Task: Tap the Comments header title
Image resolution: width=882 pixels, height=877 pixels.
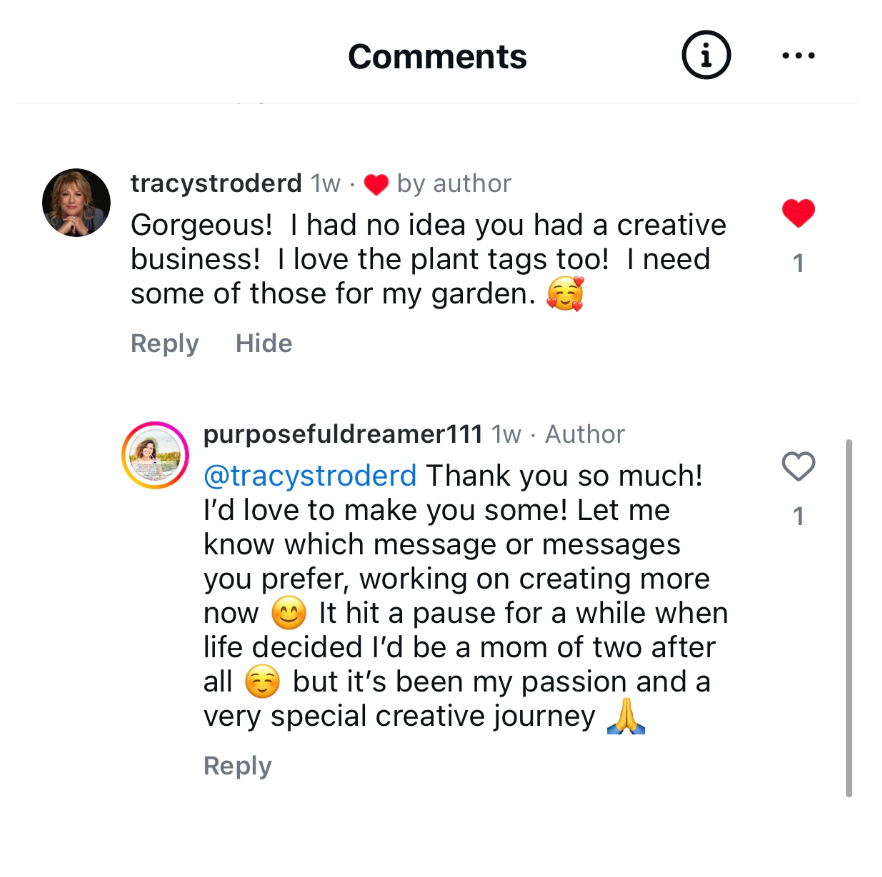Action: coord(437,57)
